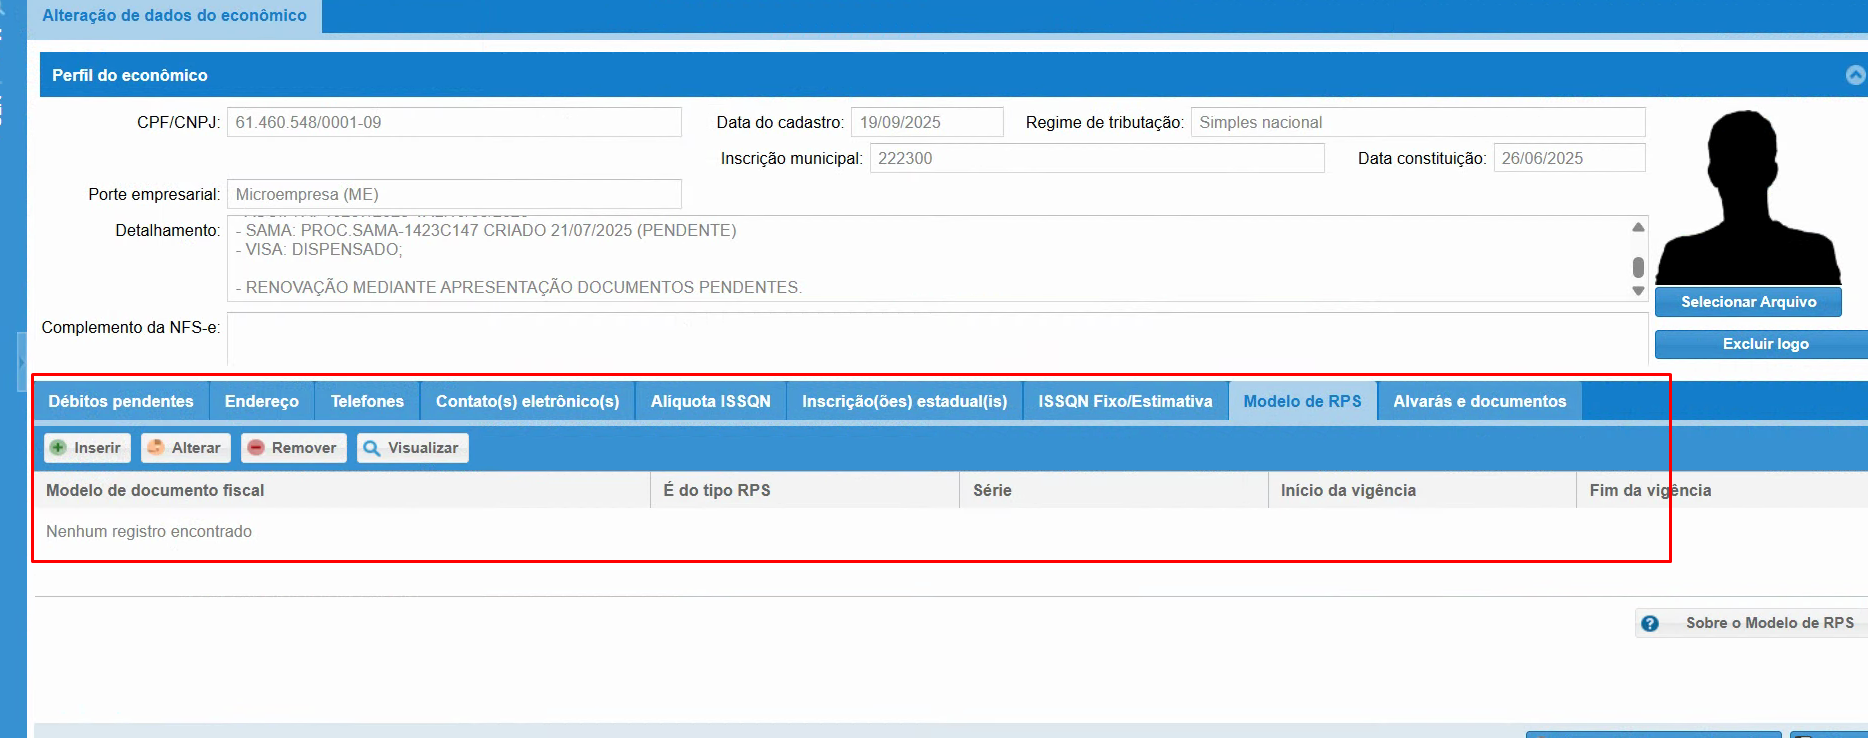Click the Selecionar Arquivo button
This screenshot has width=1868, height=738.
(1748, 302)
